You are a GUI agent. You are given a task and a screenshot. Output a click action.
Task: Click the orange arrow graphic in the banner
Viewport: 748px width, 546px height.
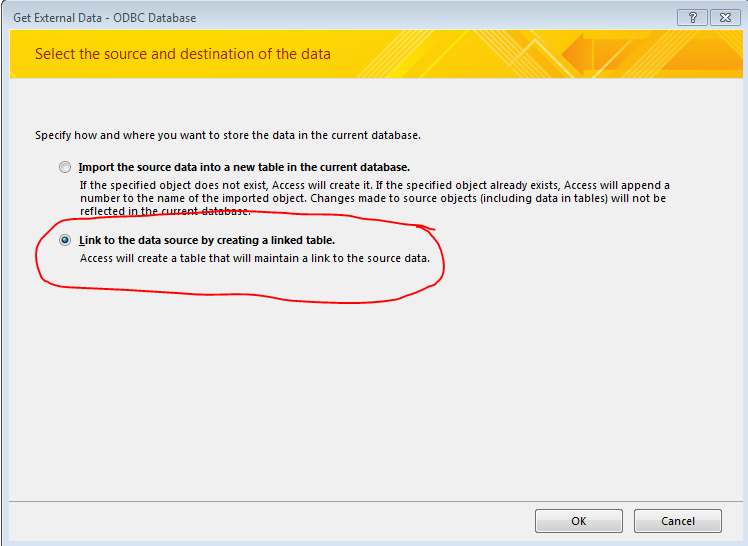tap(577, 55)
